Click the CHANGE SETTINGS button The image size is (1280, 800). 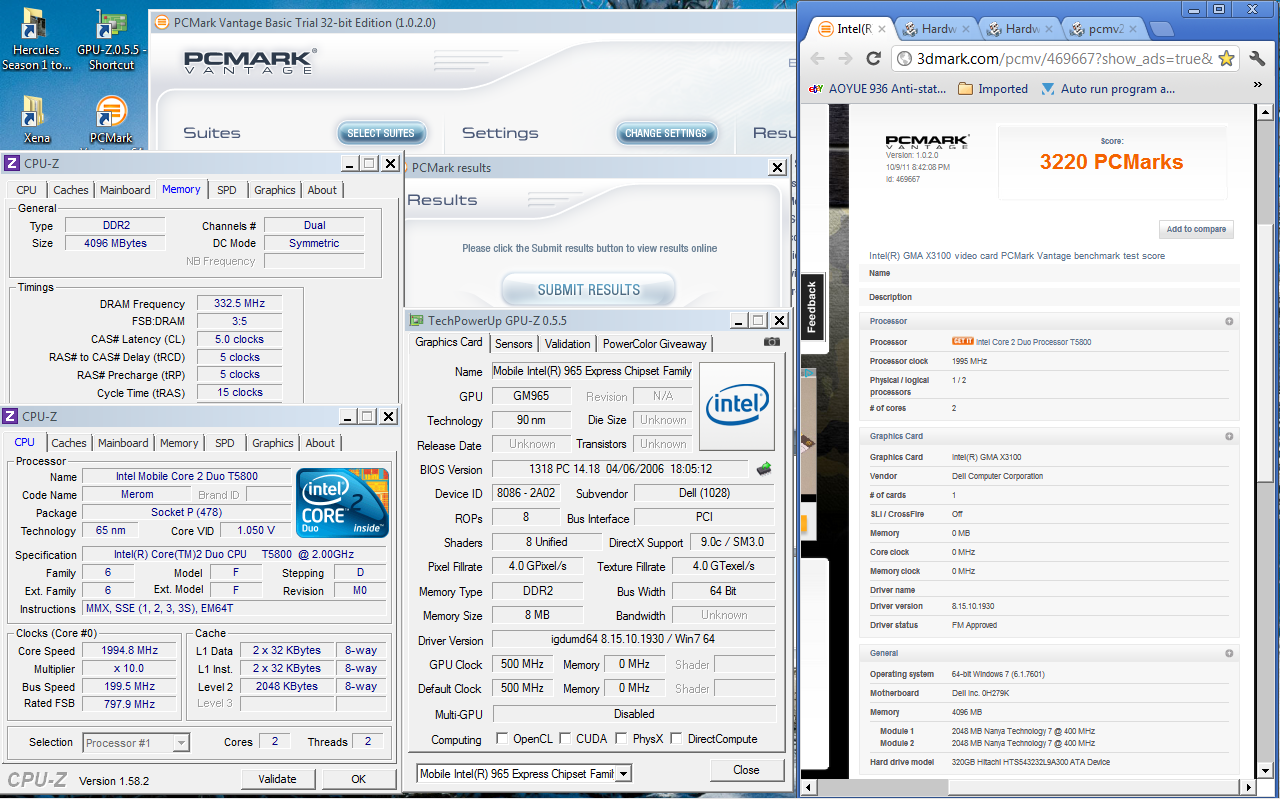(x=666, y=133)
